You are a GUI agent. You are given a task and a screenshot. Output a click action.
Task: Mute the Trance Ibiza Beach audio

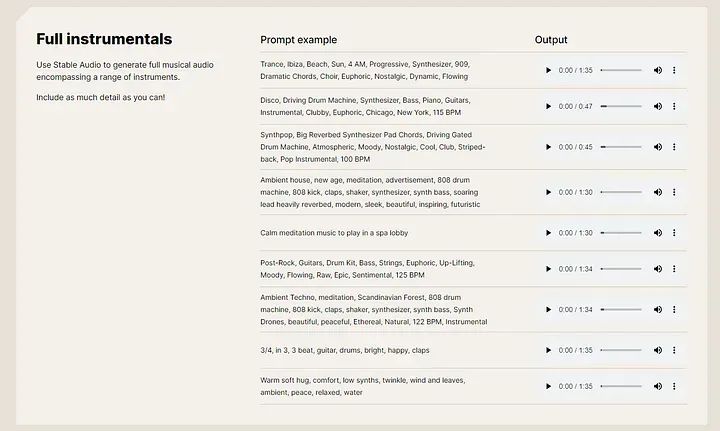tap(658, 70)
